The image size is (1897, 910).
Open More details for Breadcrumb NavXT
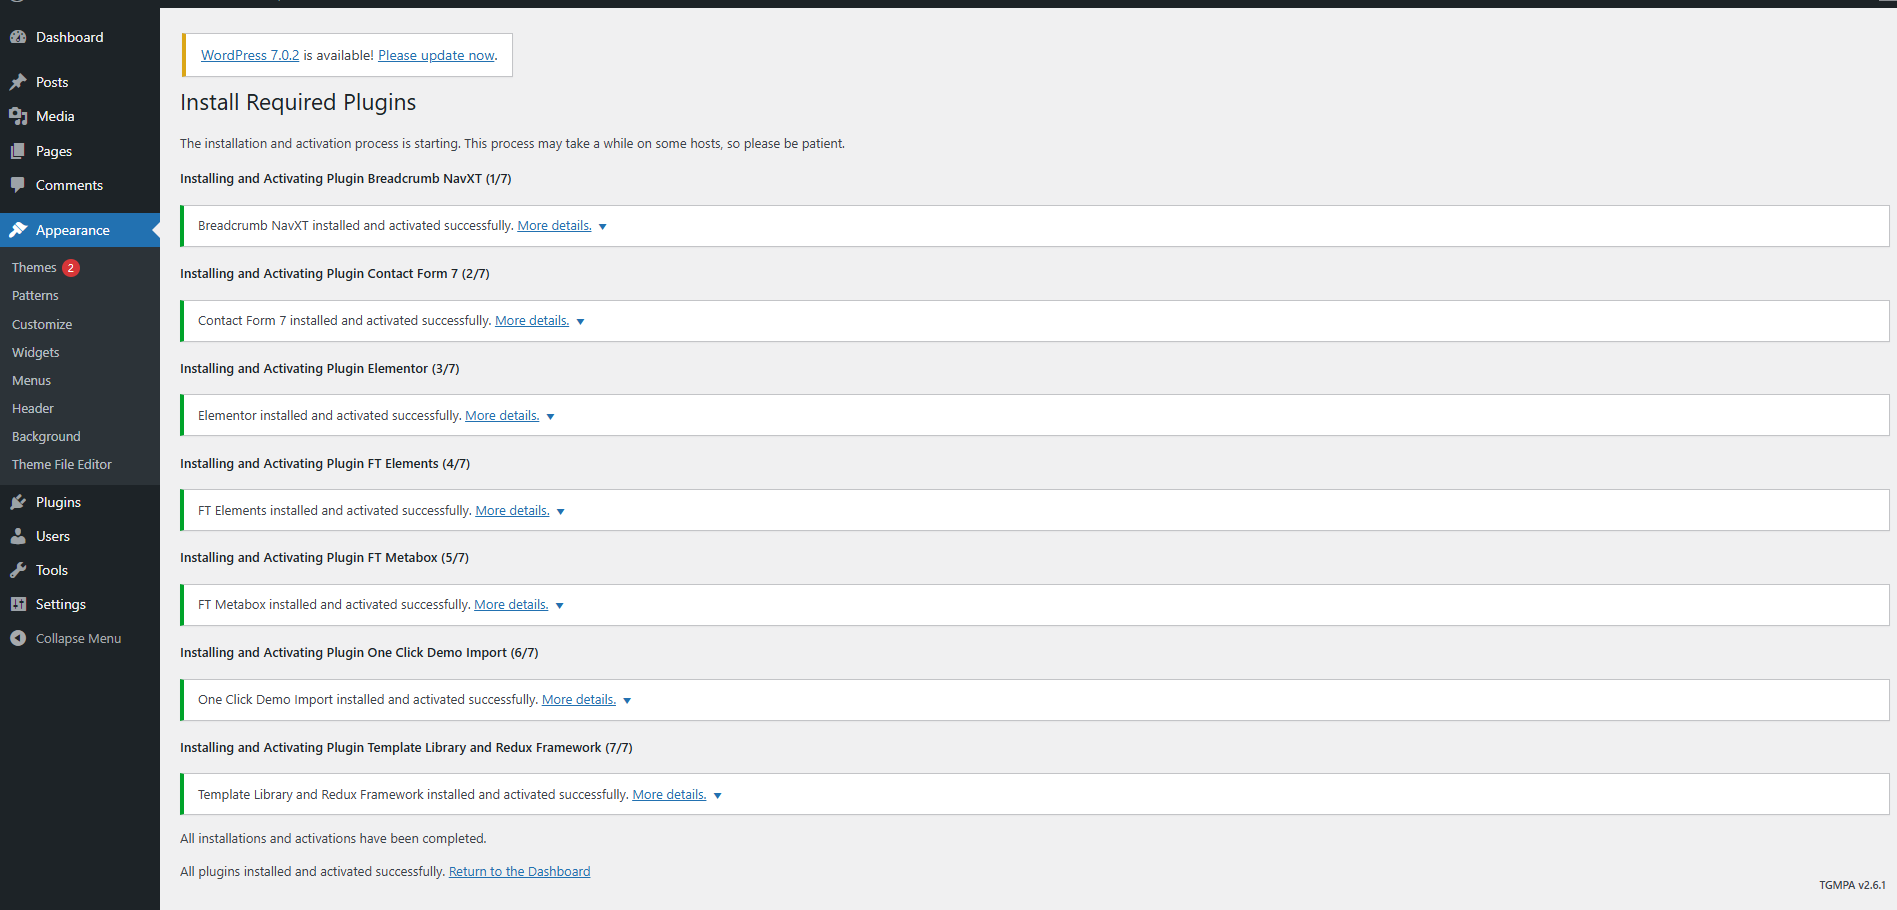[554, 226]
